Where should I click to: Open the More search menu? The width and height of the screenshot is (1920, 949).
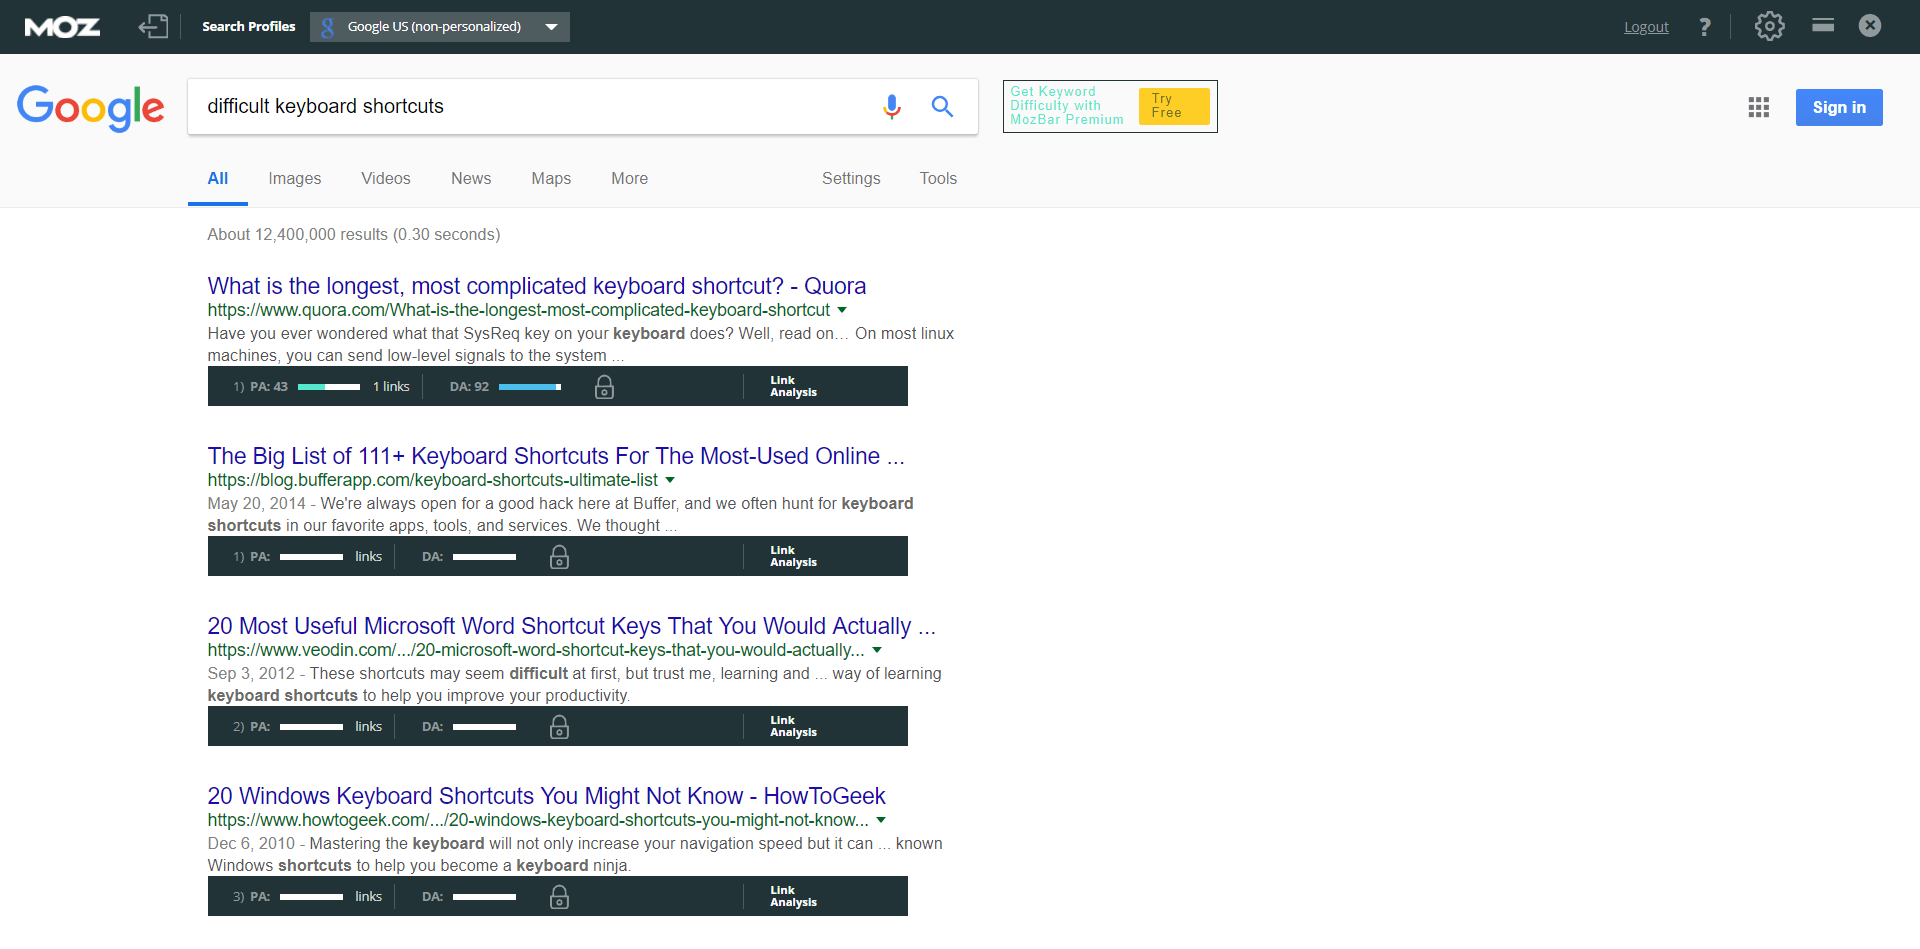(630, 178)
